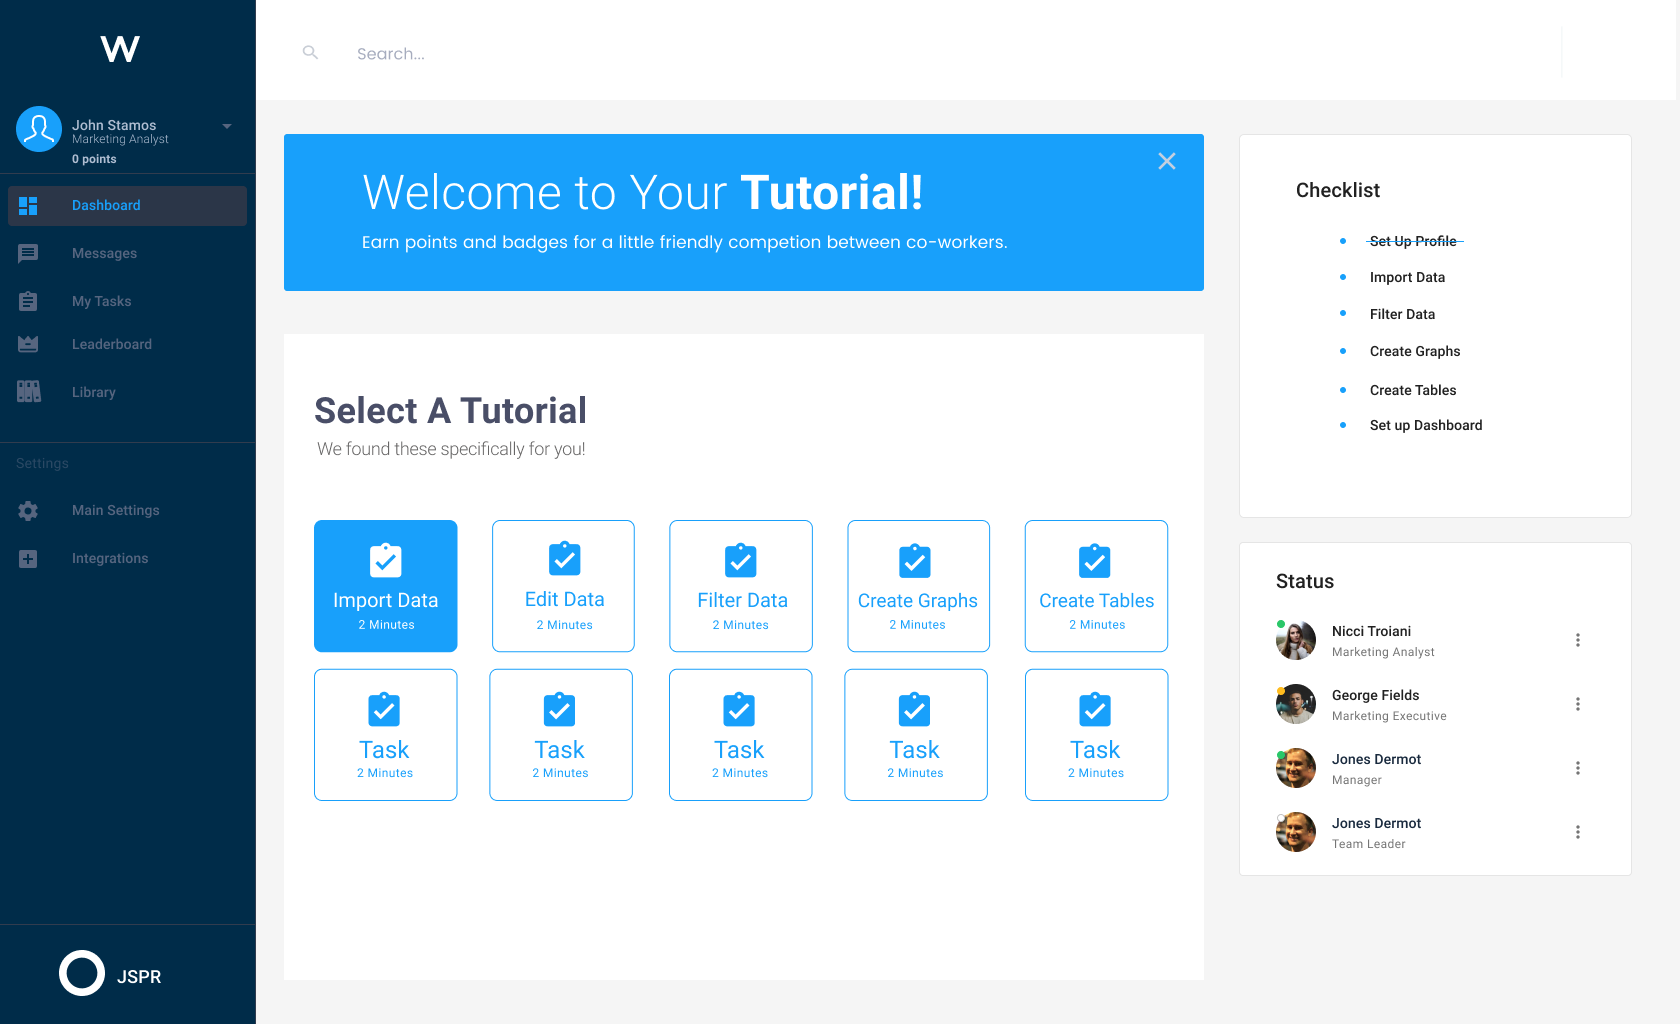Viewport: 1680px width, 1024px height.
Task: Click Create Graphs checklist item
Action: click(1415, 352)
